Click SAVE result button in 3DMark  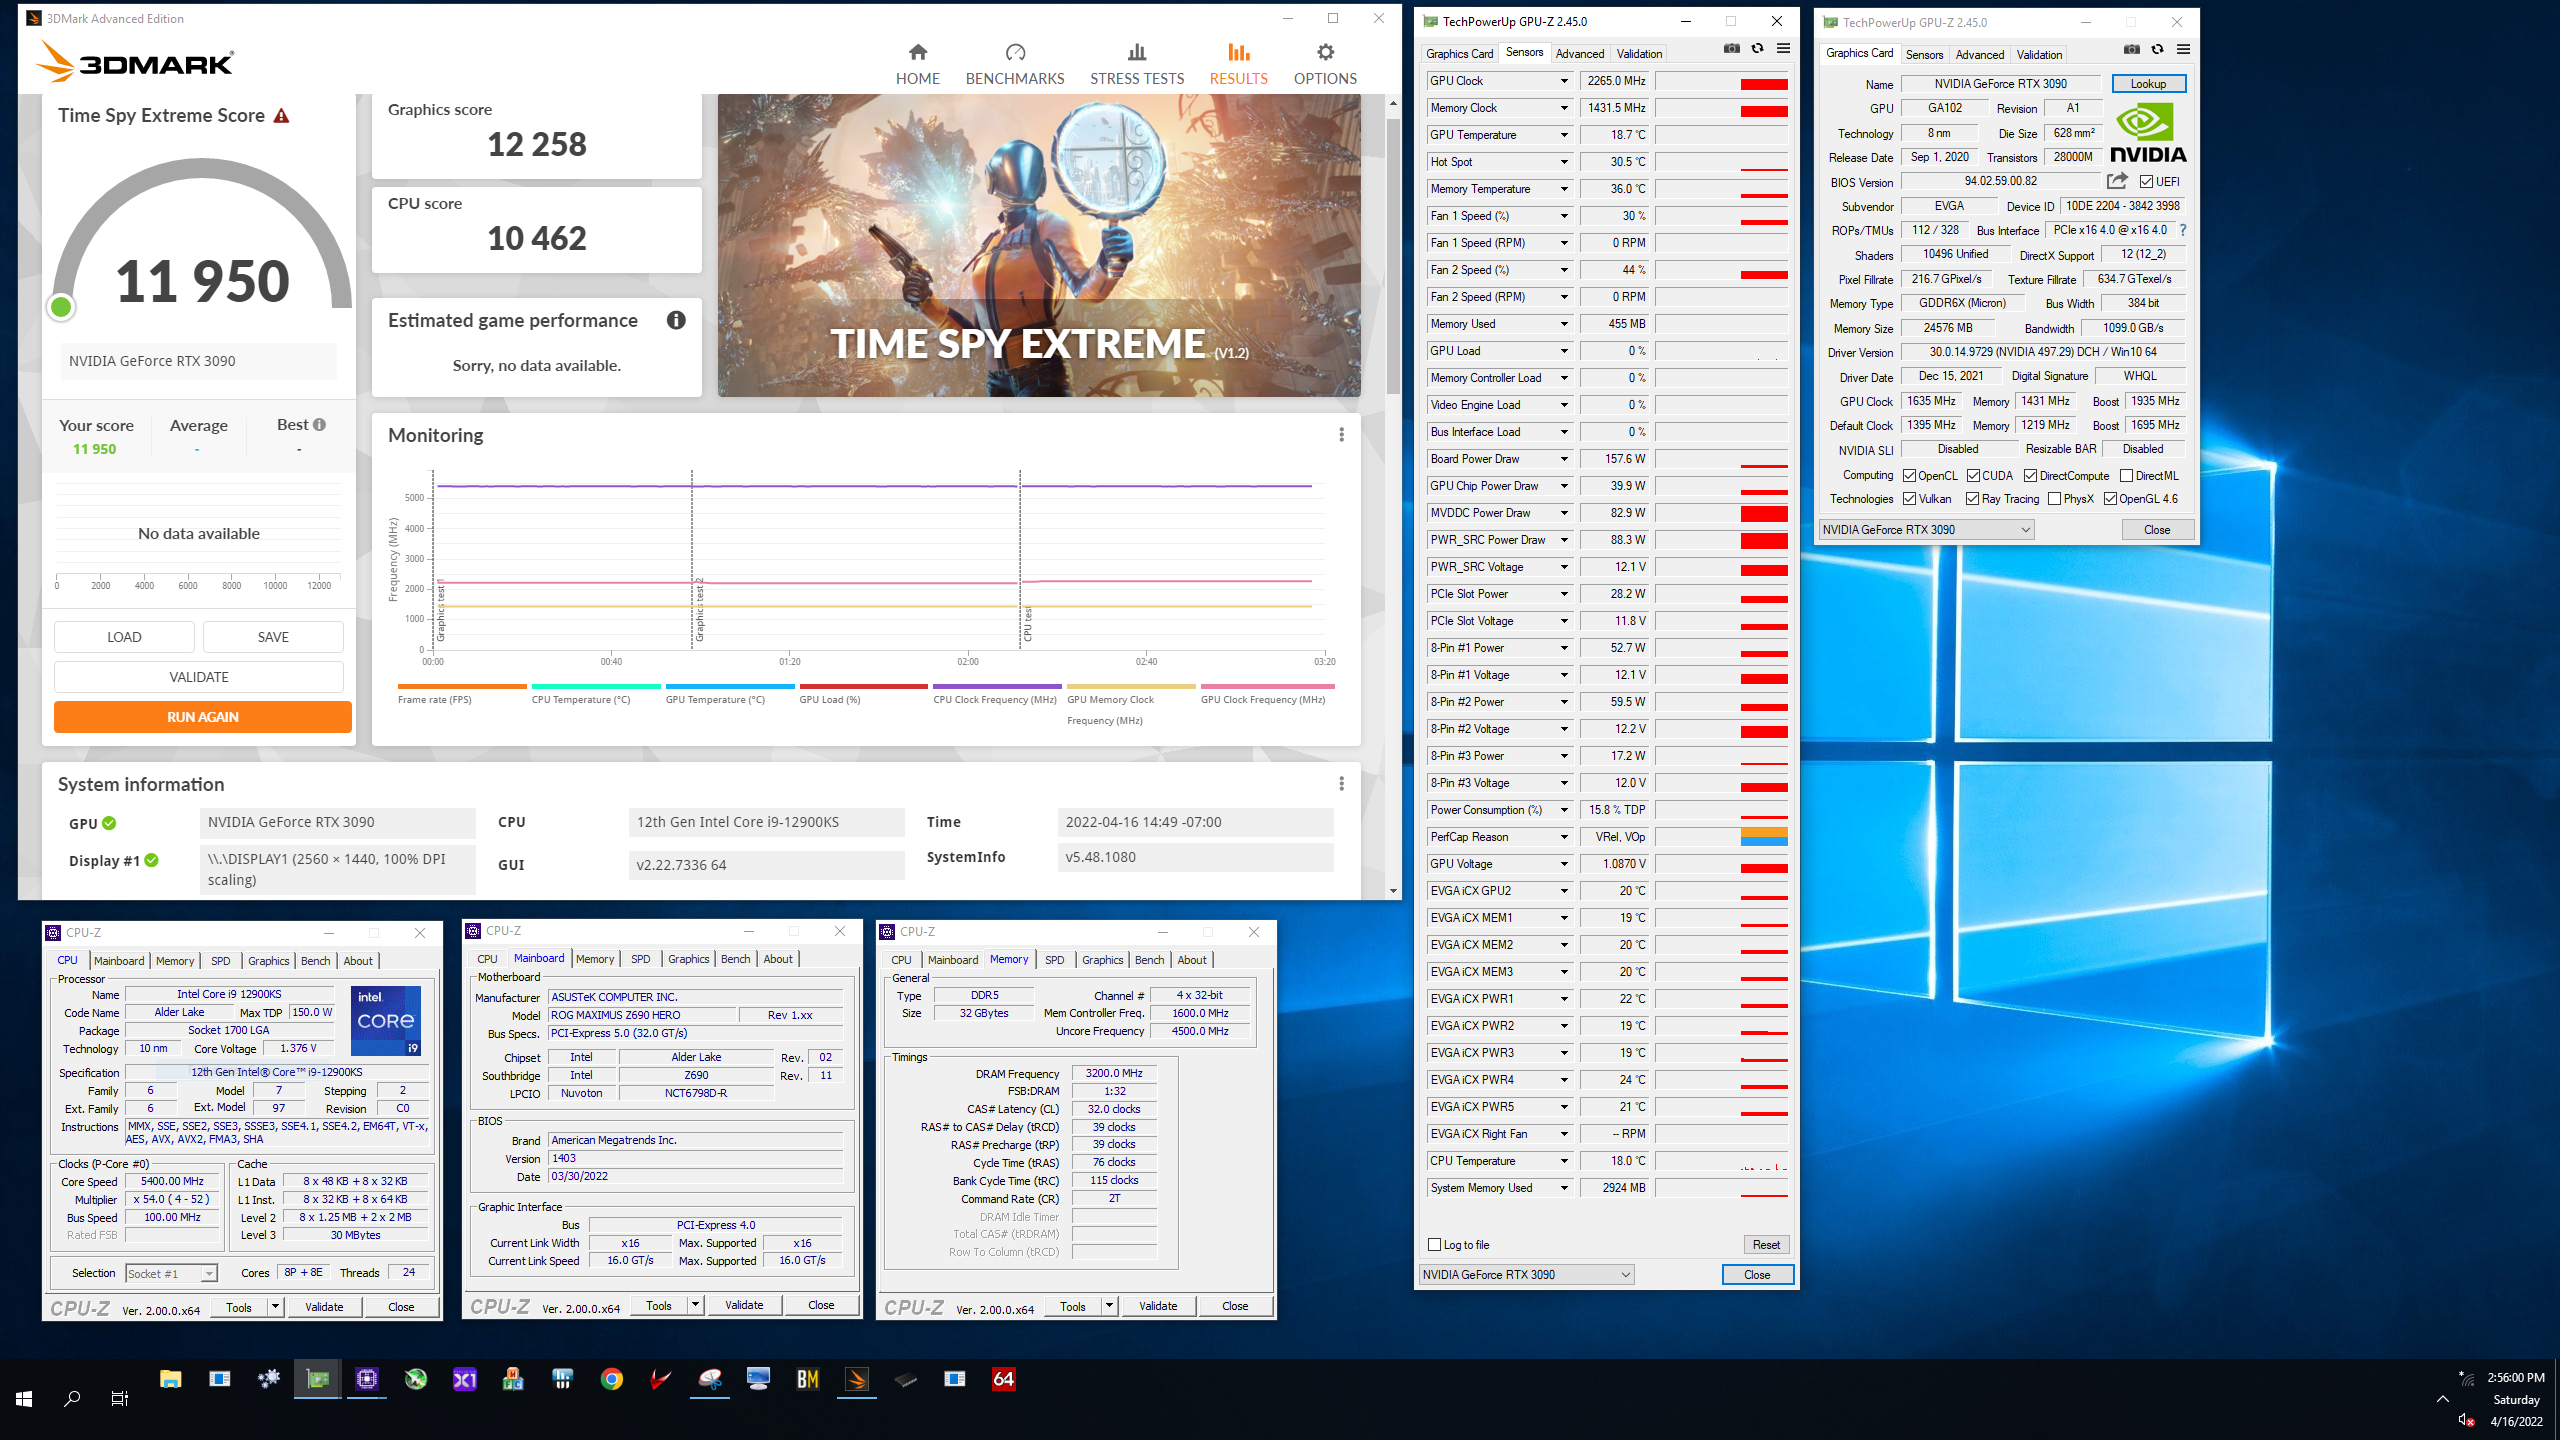click(273, 637)
